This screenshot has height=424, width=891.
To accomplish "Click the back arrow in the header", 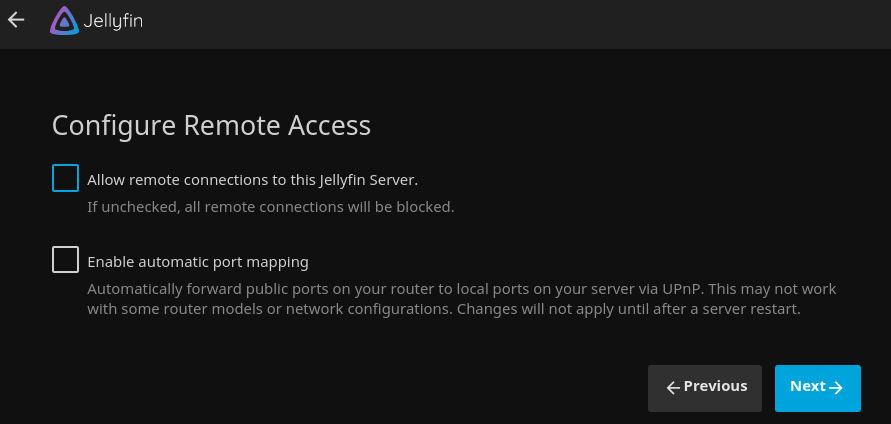I will pos(16,20).
